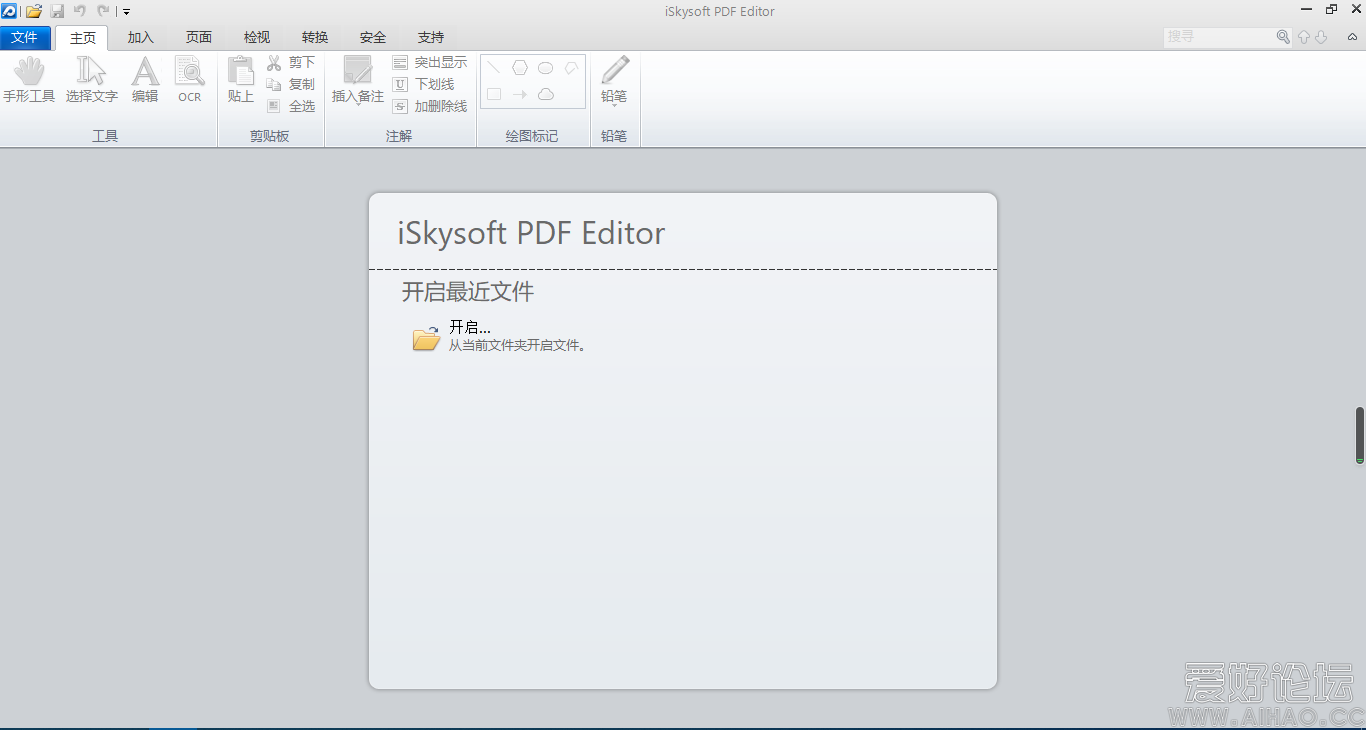Select the oval drawing shape
The width and height of the screenshot is (1366, 730).
coord(546,68)
